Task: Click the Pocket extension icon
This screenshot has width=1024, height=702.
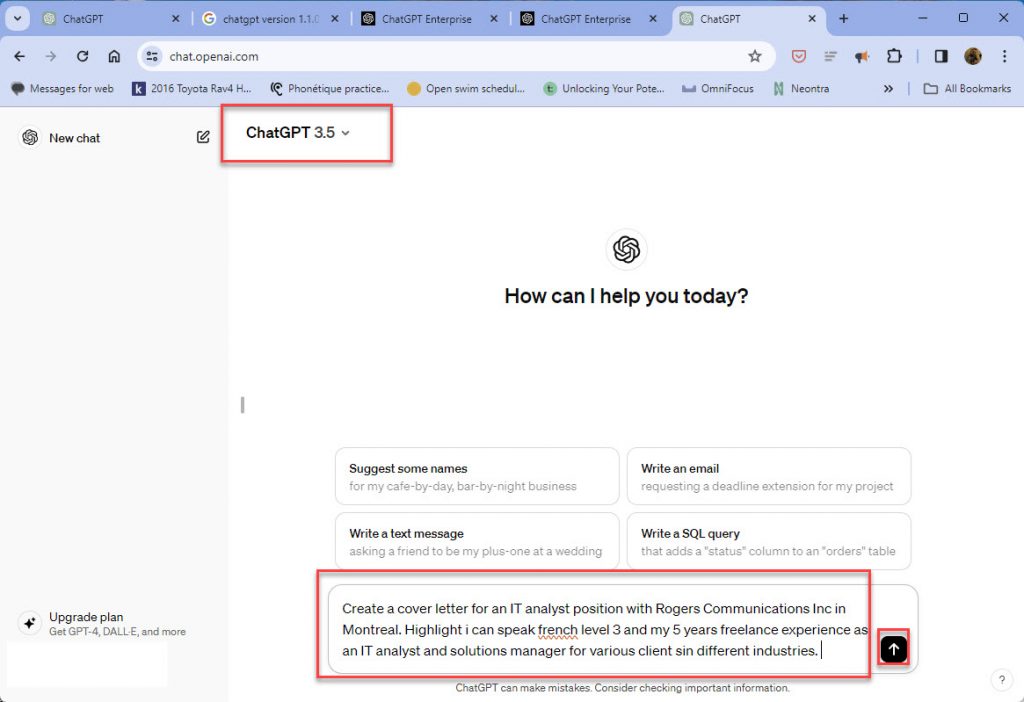Action: point(798,57)
